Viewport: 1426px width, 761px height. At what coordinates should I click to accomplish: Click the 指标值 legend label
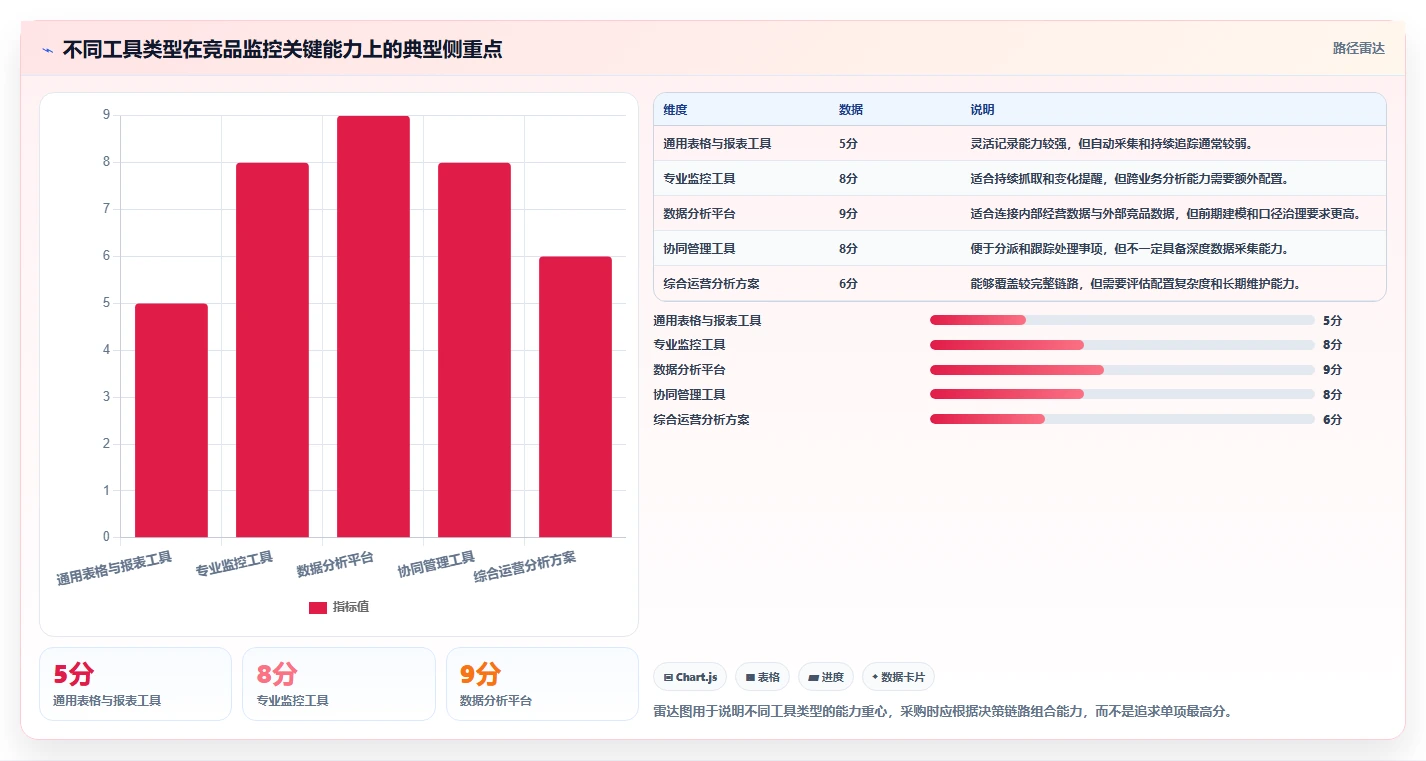pos(351,607)
